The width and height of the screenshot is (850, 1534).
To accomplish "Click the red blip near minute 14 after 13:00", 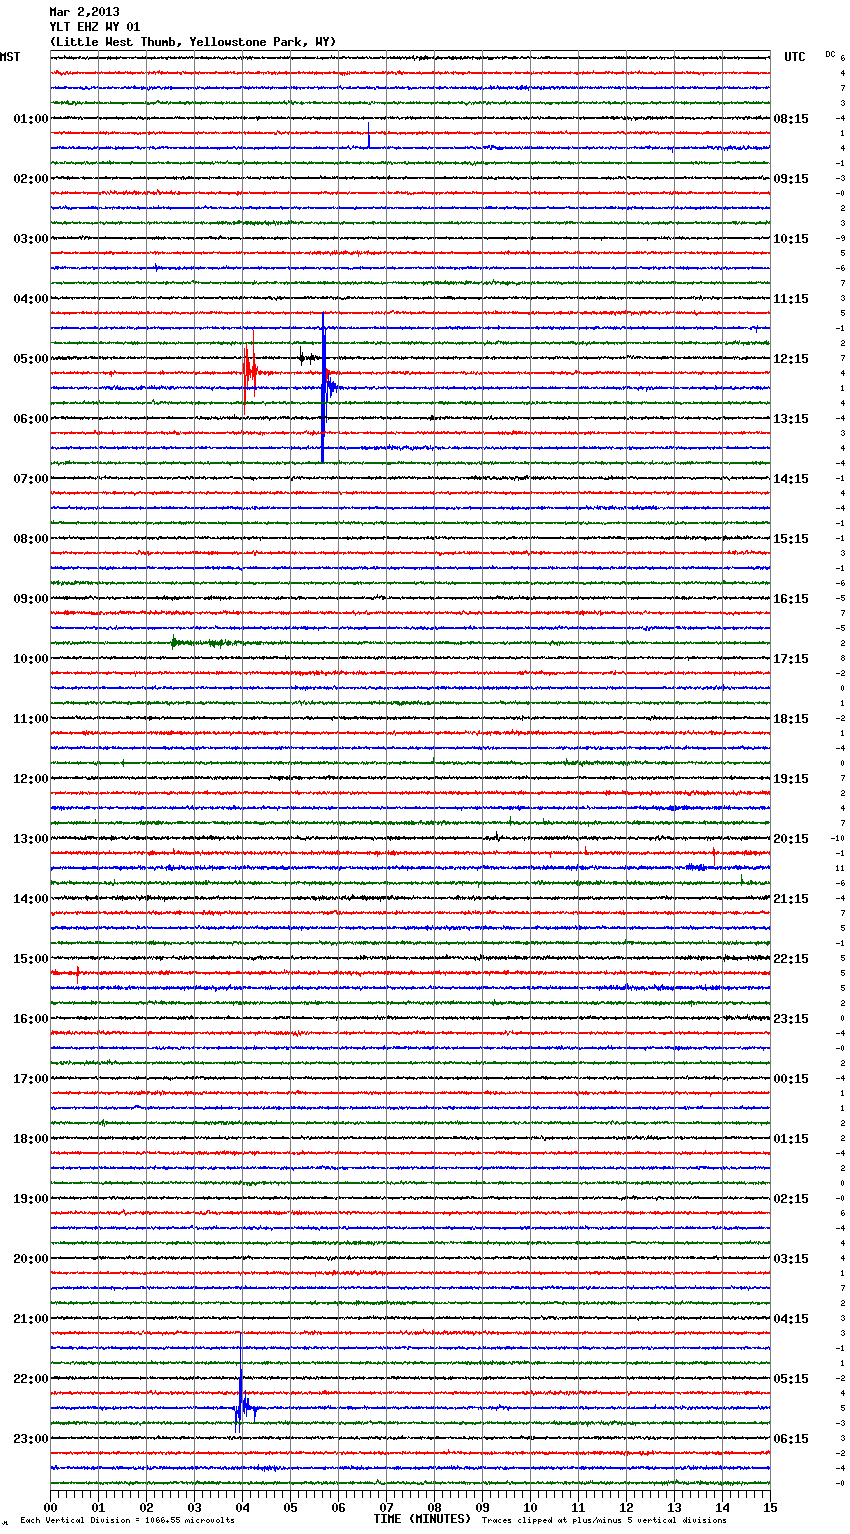I will pyautogui.click(x=714, y=855).
